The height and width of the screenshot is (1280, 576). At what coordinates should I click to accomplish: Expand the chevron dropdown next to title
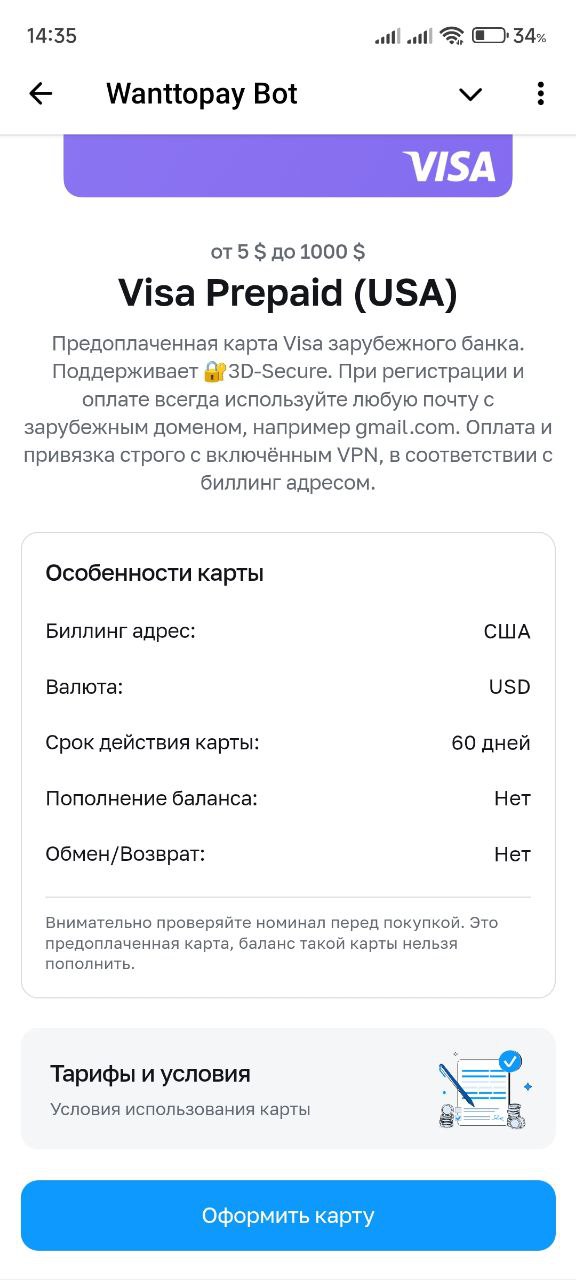point(470,94)
